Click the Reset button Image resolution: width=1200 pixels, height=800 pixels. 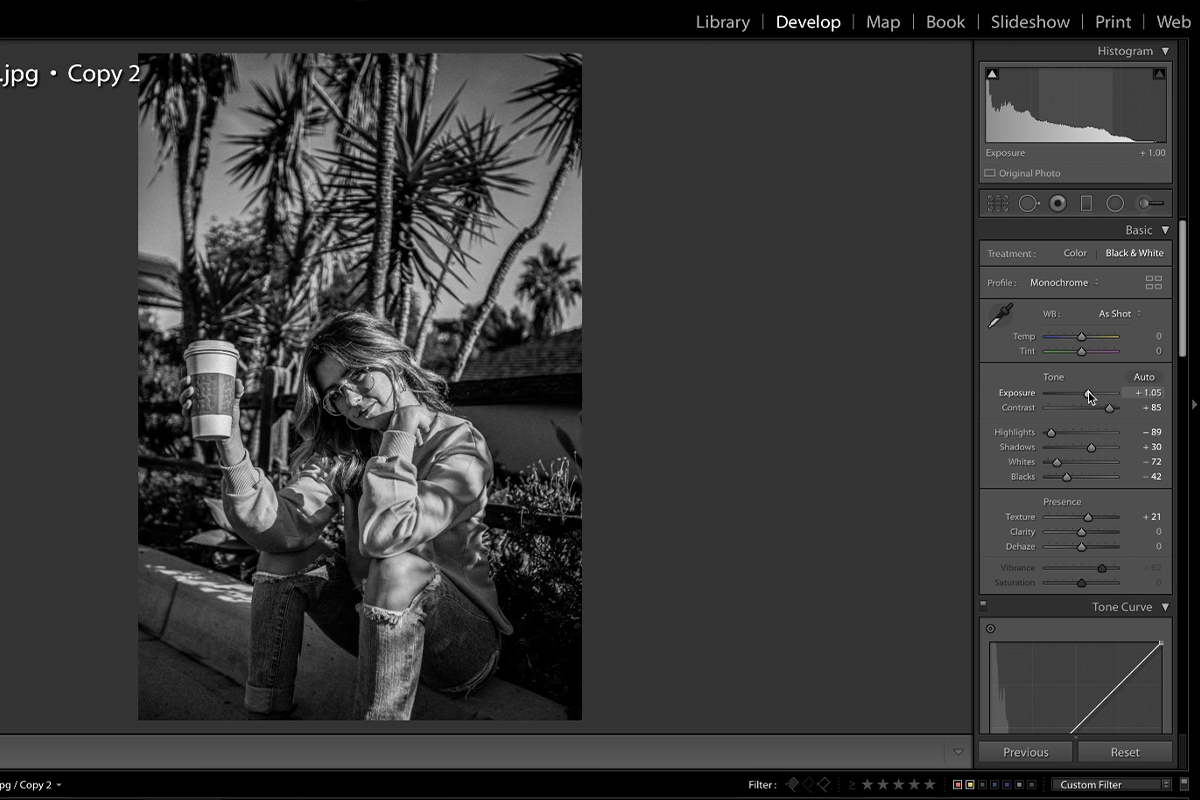pyautogui.click(x=1124, y=752)
